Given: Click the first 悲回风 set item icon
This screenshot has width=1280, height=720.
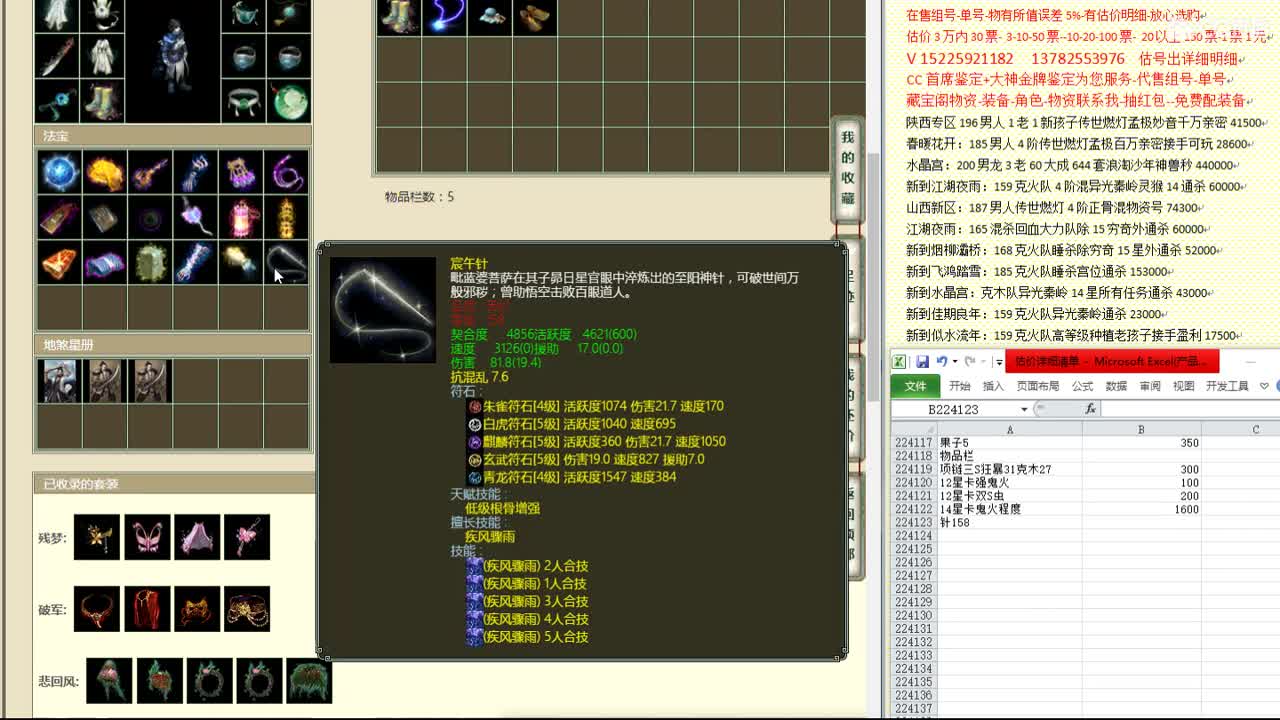Looking at the screenshot, I should [109, 680].
